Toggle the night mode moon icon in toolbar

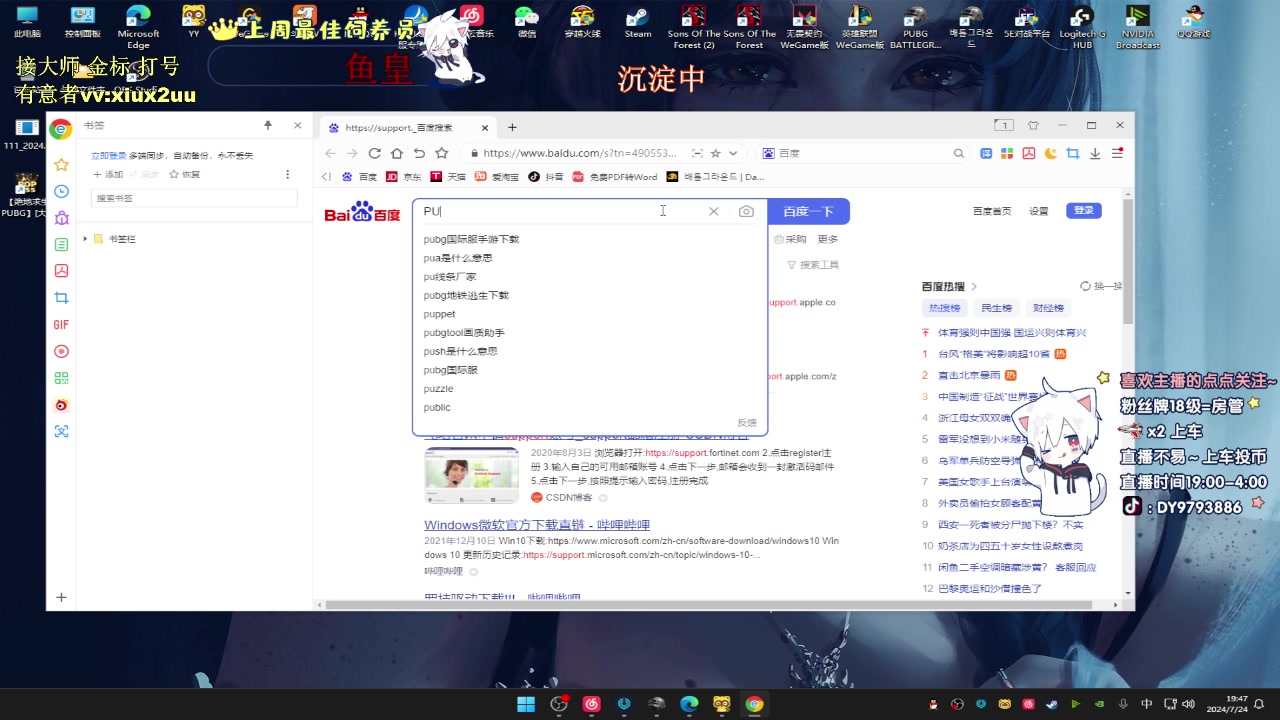click(x=1050, y=153)
